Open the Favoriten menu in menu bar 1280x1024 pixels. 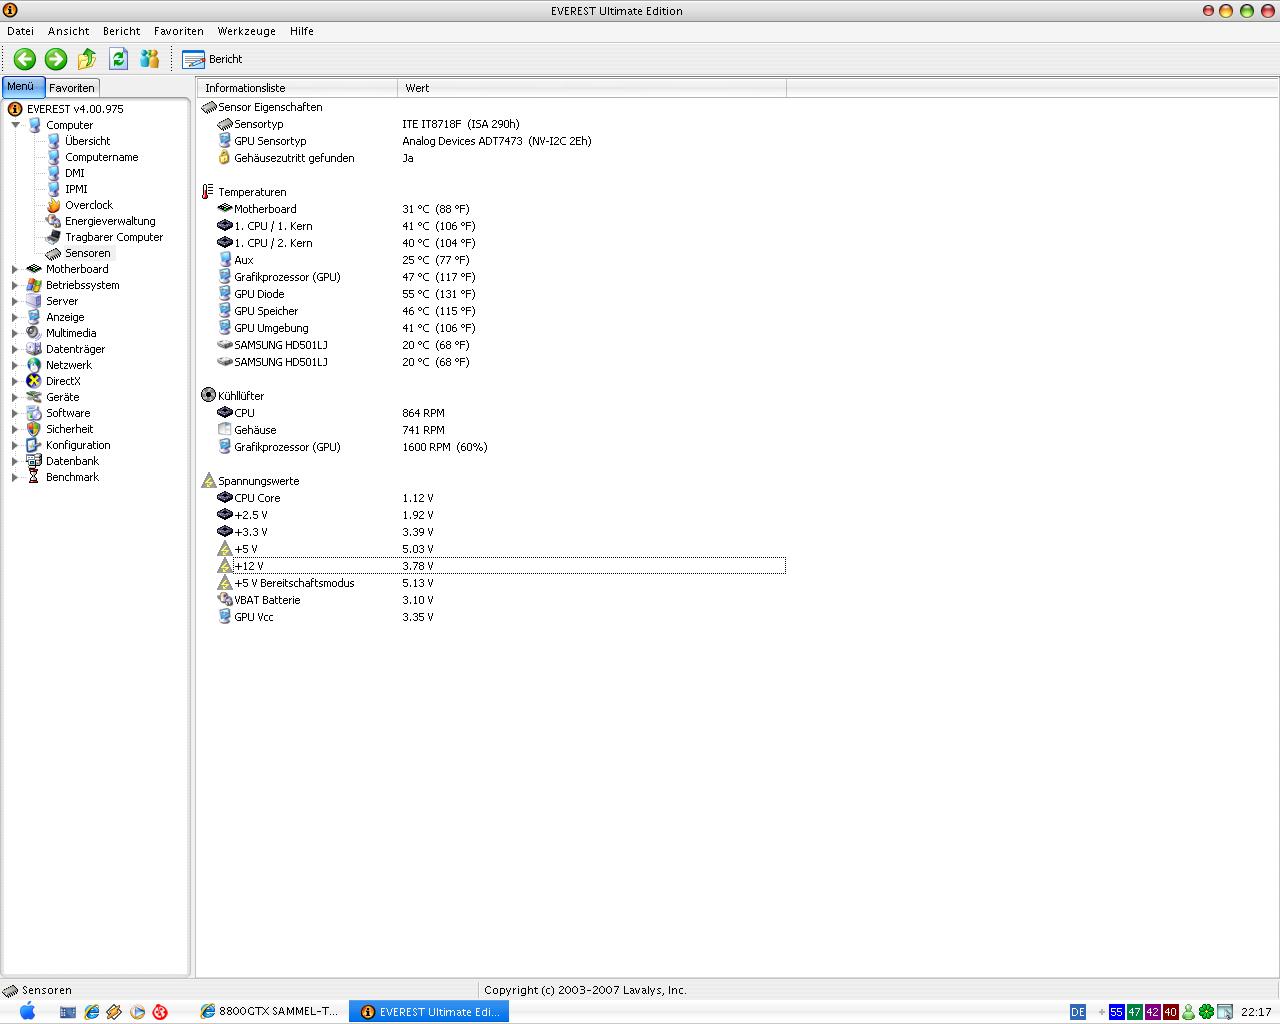[x=178, y=31]
